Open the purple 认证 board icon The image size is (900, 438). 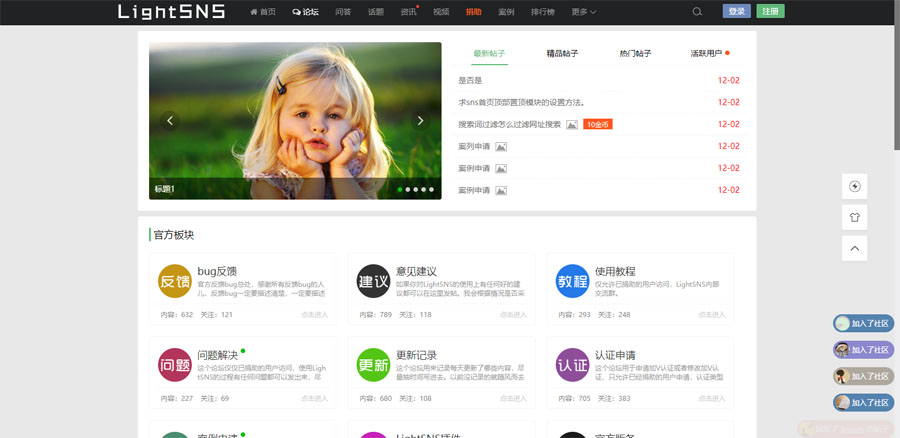tap(572, 365)
